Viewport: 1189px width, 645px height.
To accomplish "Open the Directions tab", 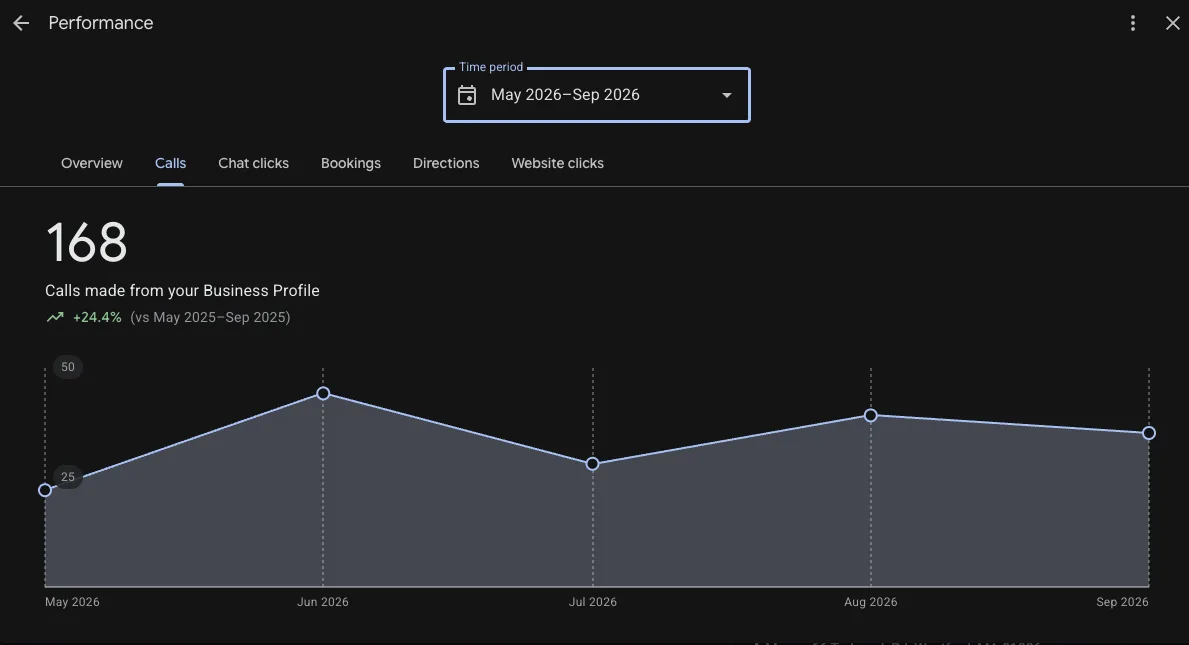I will pos(446,164).
